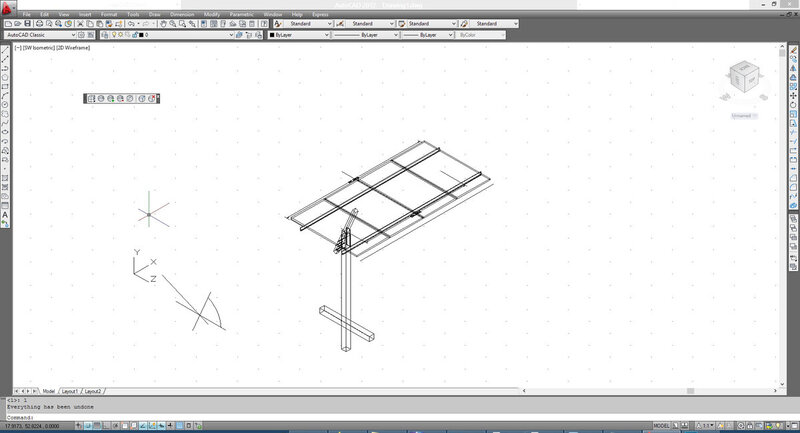The height and width of the screenshot is (433, 800).
Task: Click the [2D Wireframe] visual style label
Action: click(73, 48)
